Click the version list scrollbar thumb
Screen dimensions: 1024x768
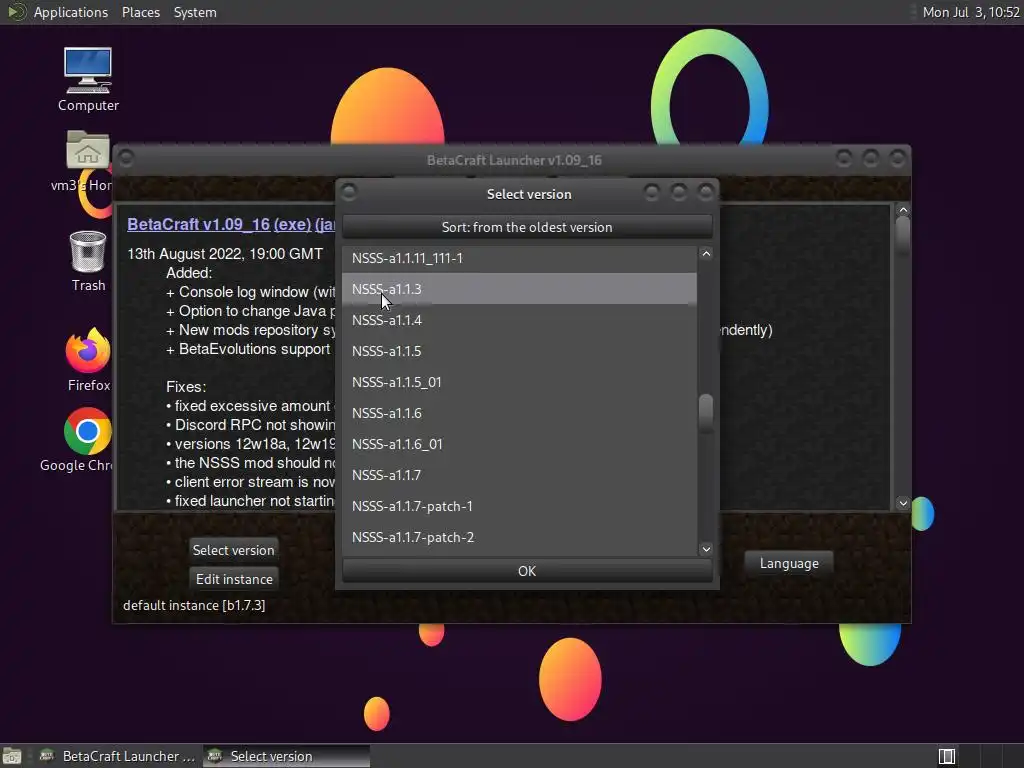(706, 413)
